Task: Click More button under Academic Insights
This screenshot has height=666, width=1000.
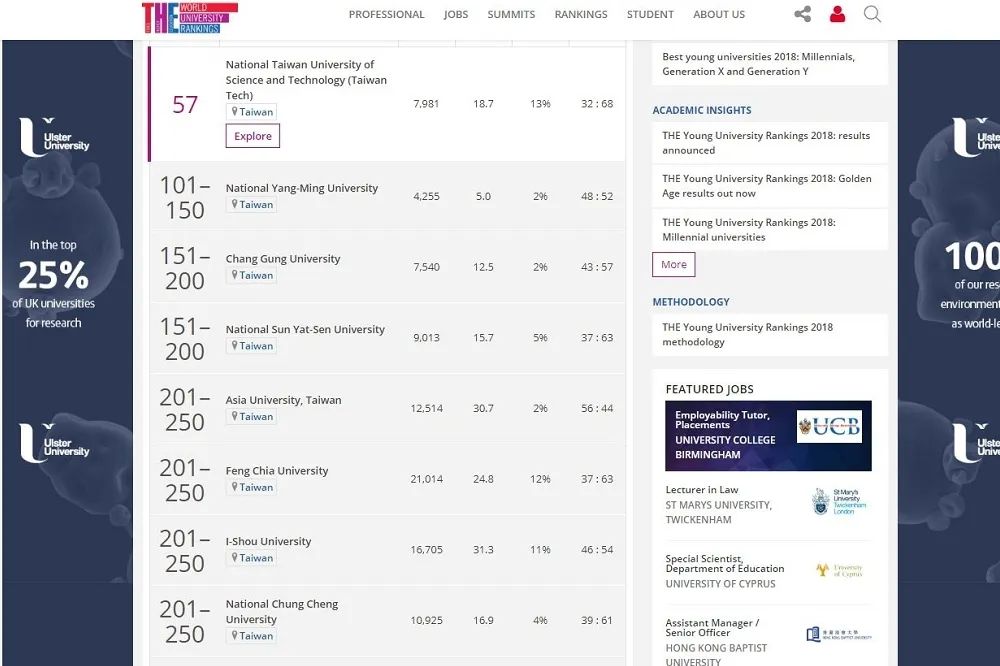Action: point(673,264)
